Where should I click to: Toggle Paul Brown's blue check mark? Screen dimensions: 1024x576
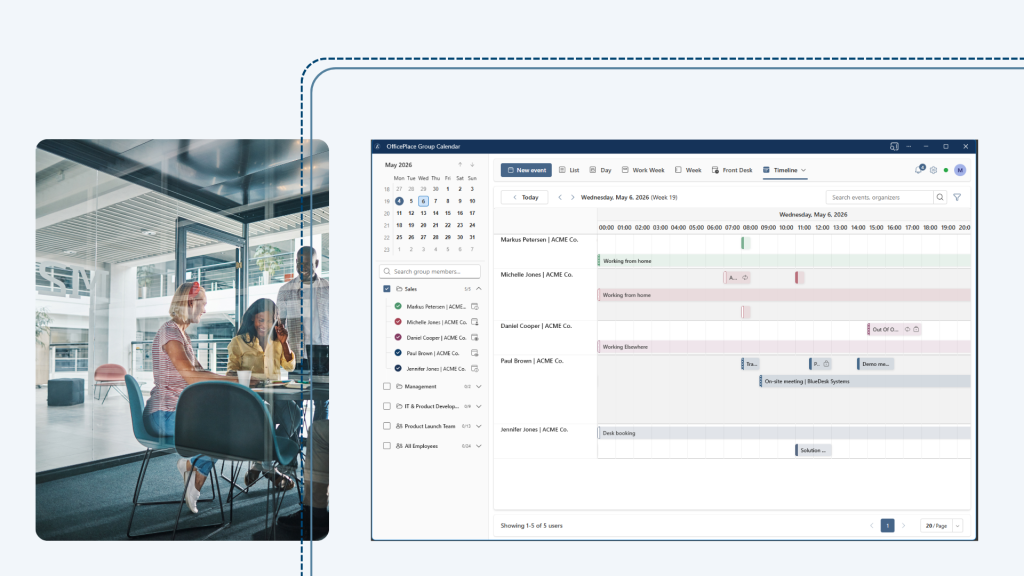click(398, 353)
